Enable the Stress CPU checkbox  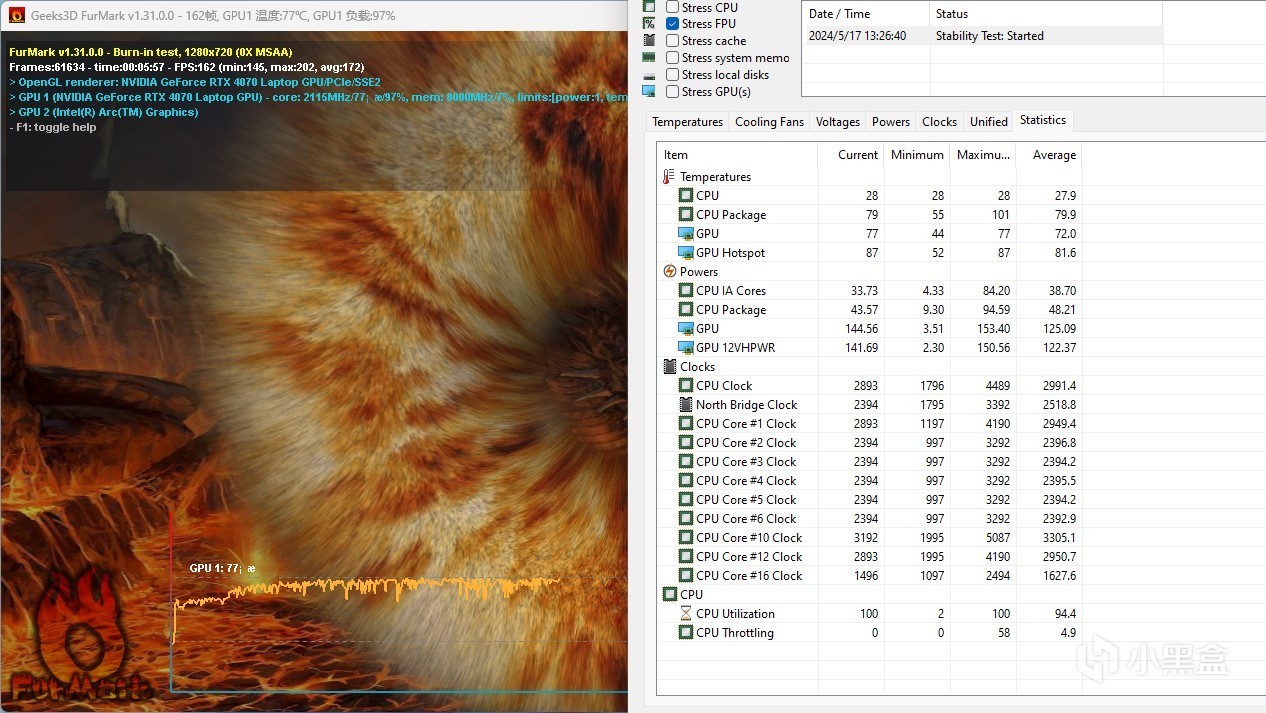(673, 7)
